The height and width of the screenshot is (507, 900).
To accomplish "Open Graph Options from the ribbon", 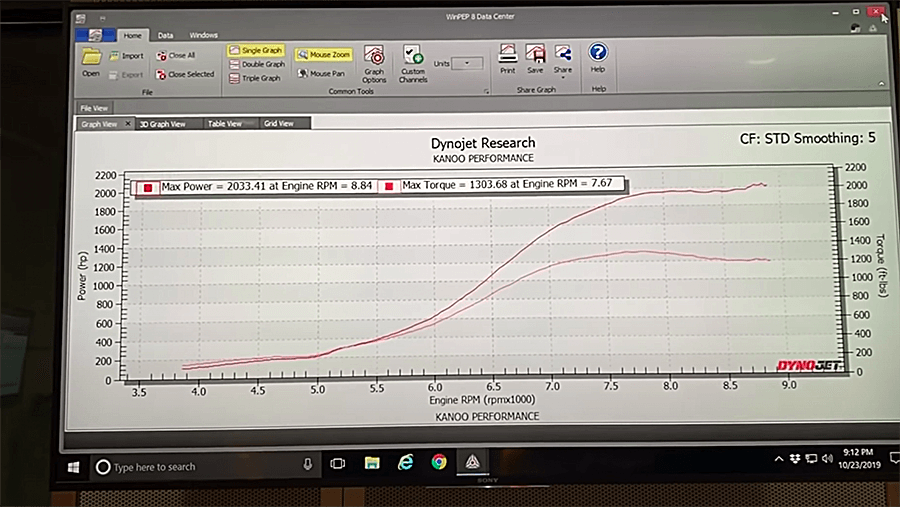I will click(374, 64).
